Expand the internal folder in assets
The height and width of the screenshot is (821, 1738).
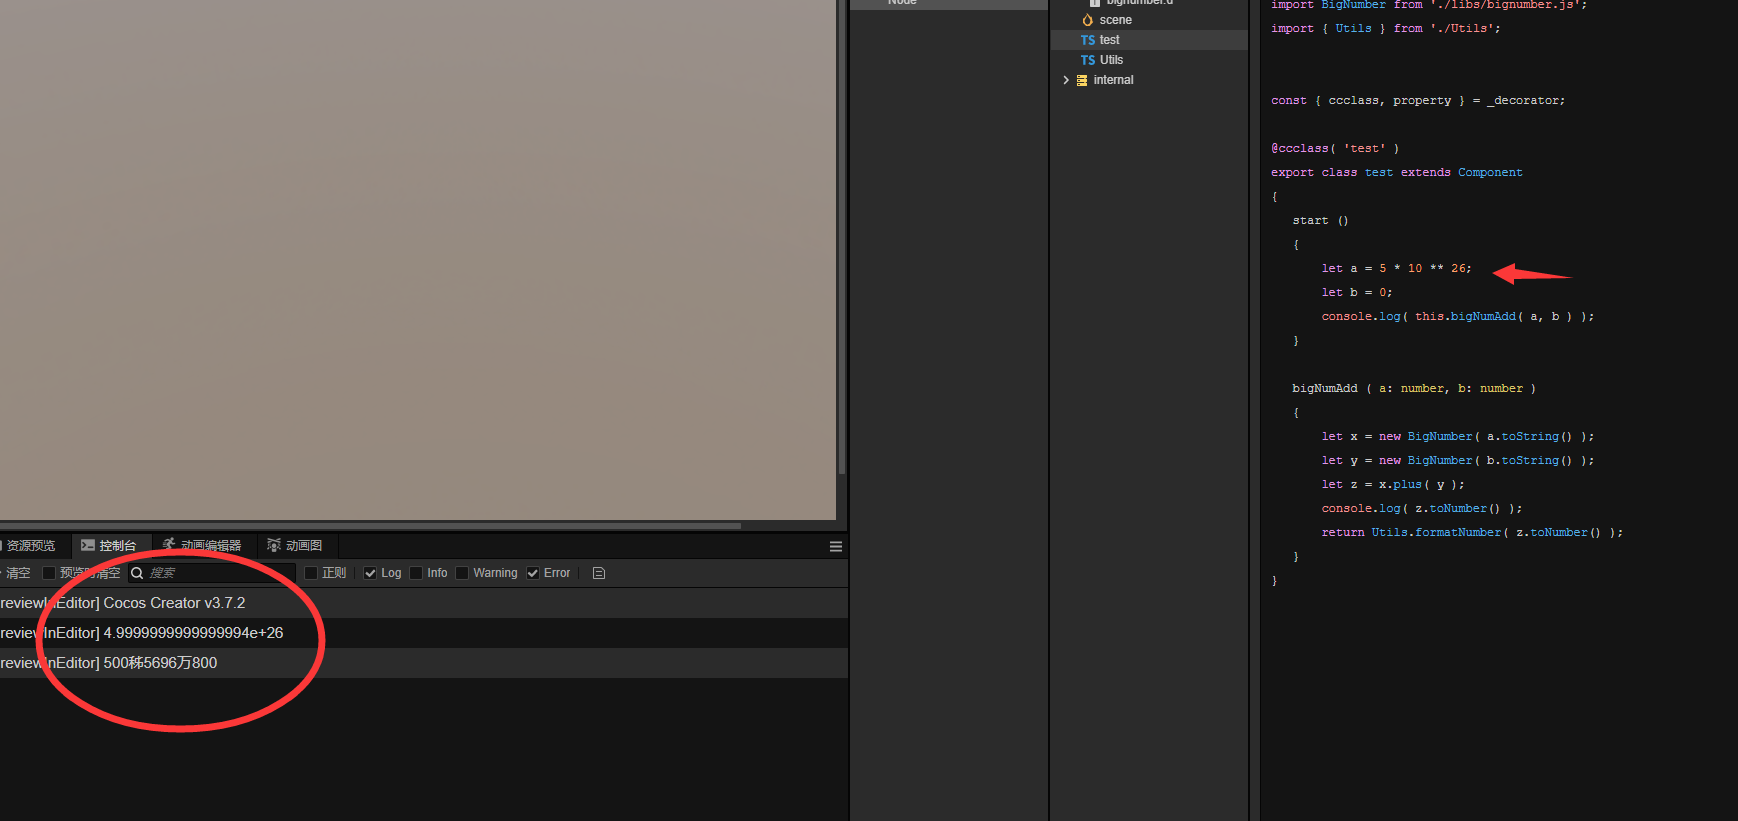click(1066, 80)
